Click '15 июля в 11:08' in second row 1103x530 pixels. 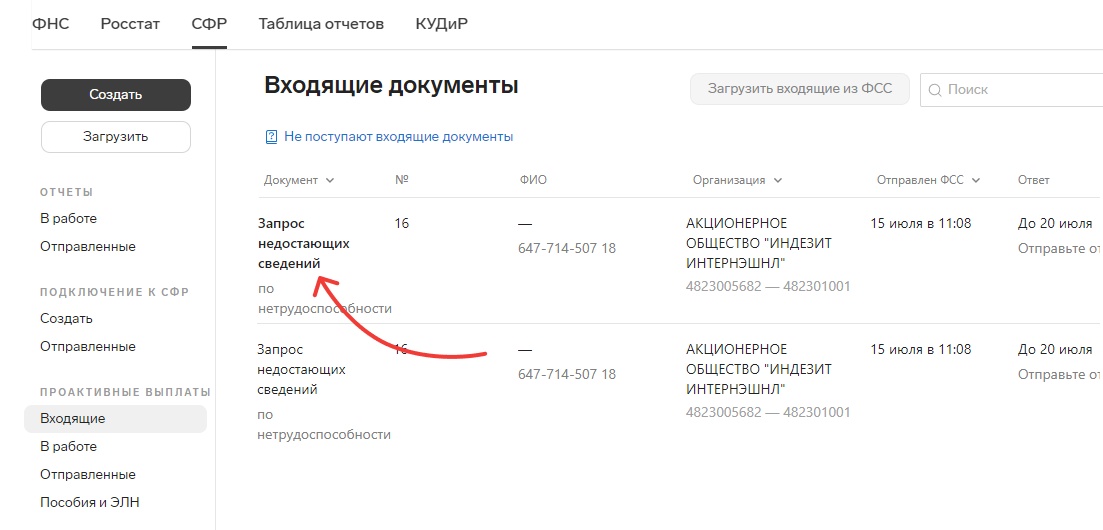click(921, 350)
